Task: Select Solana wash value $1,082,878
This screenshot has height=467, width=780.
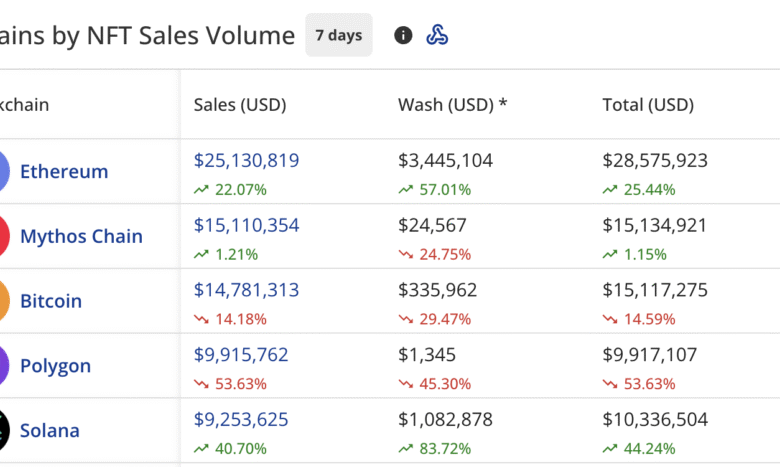Action: pos(445,420)
